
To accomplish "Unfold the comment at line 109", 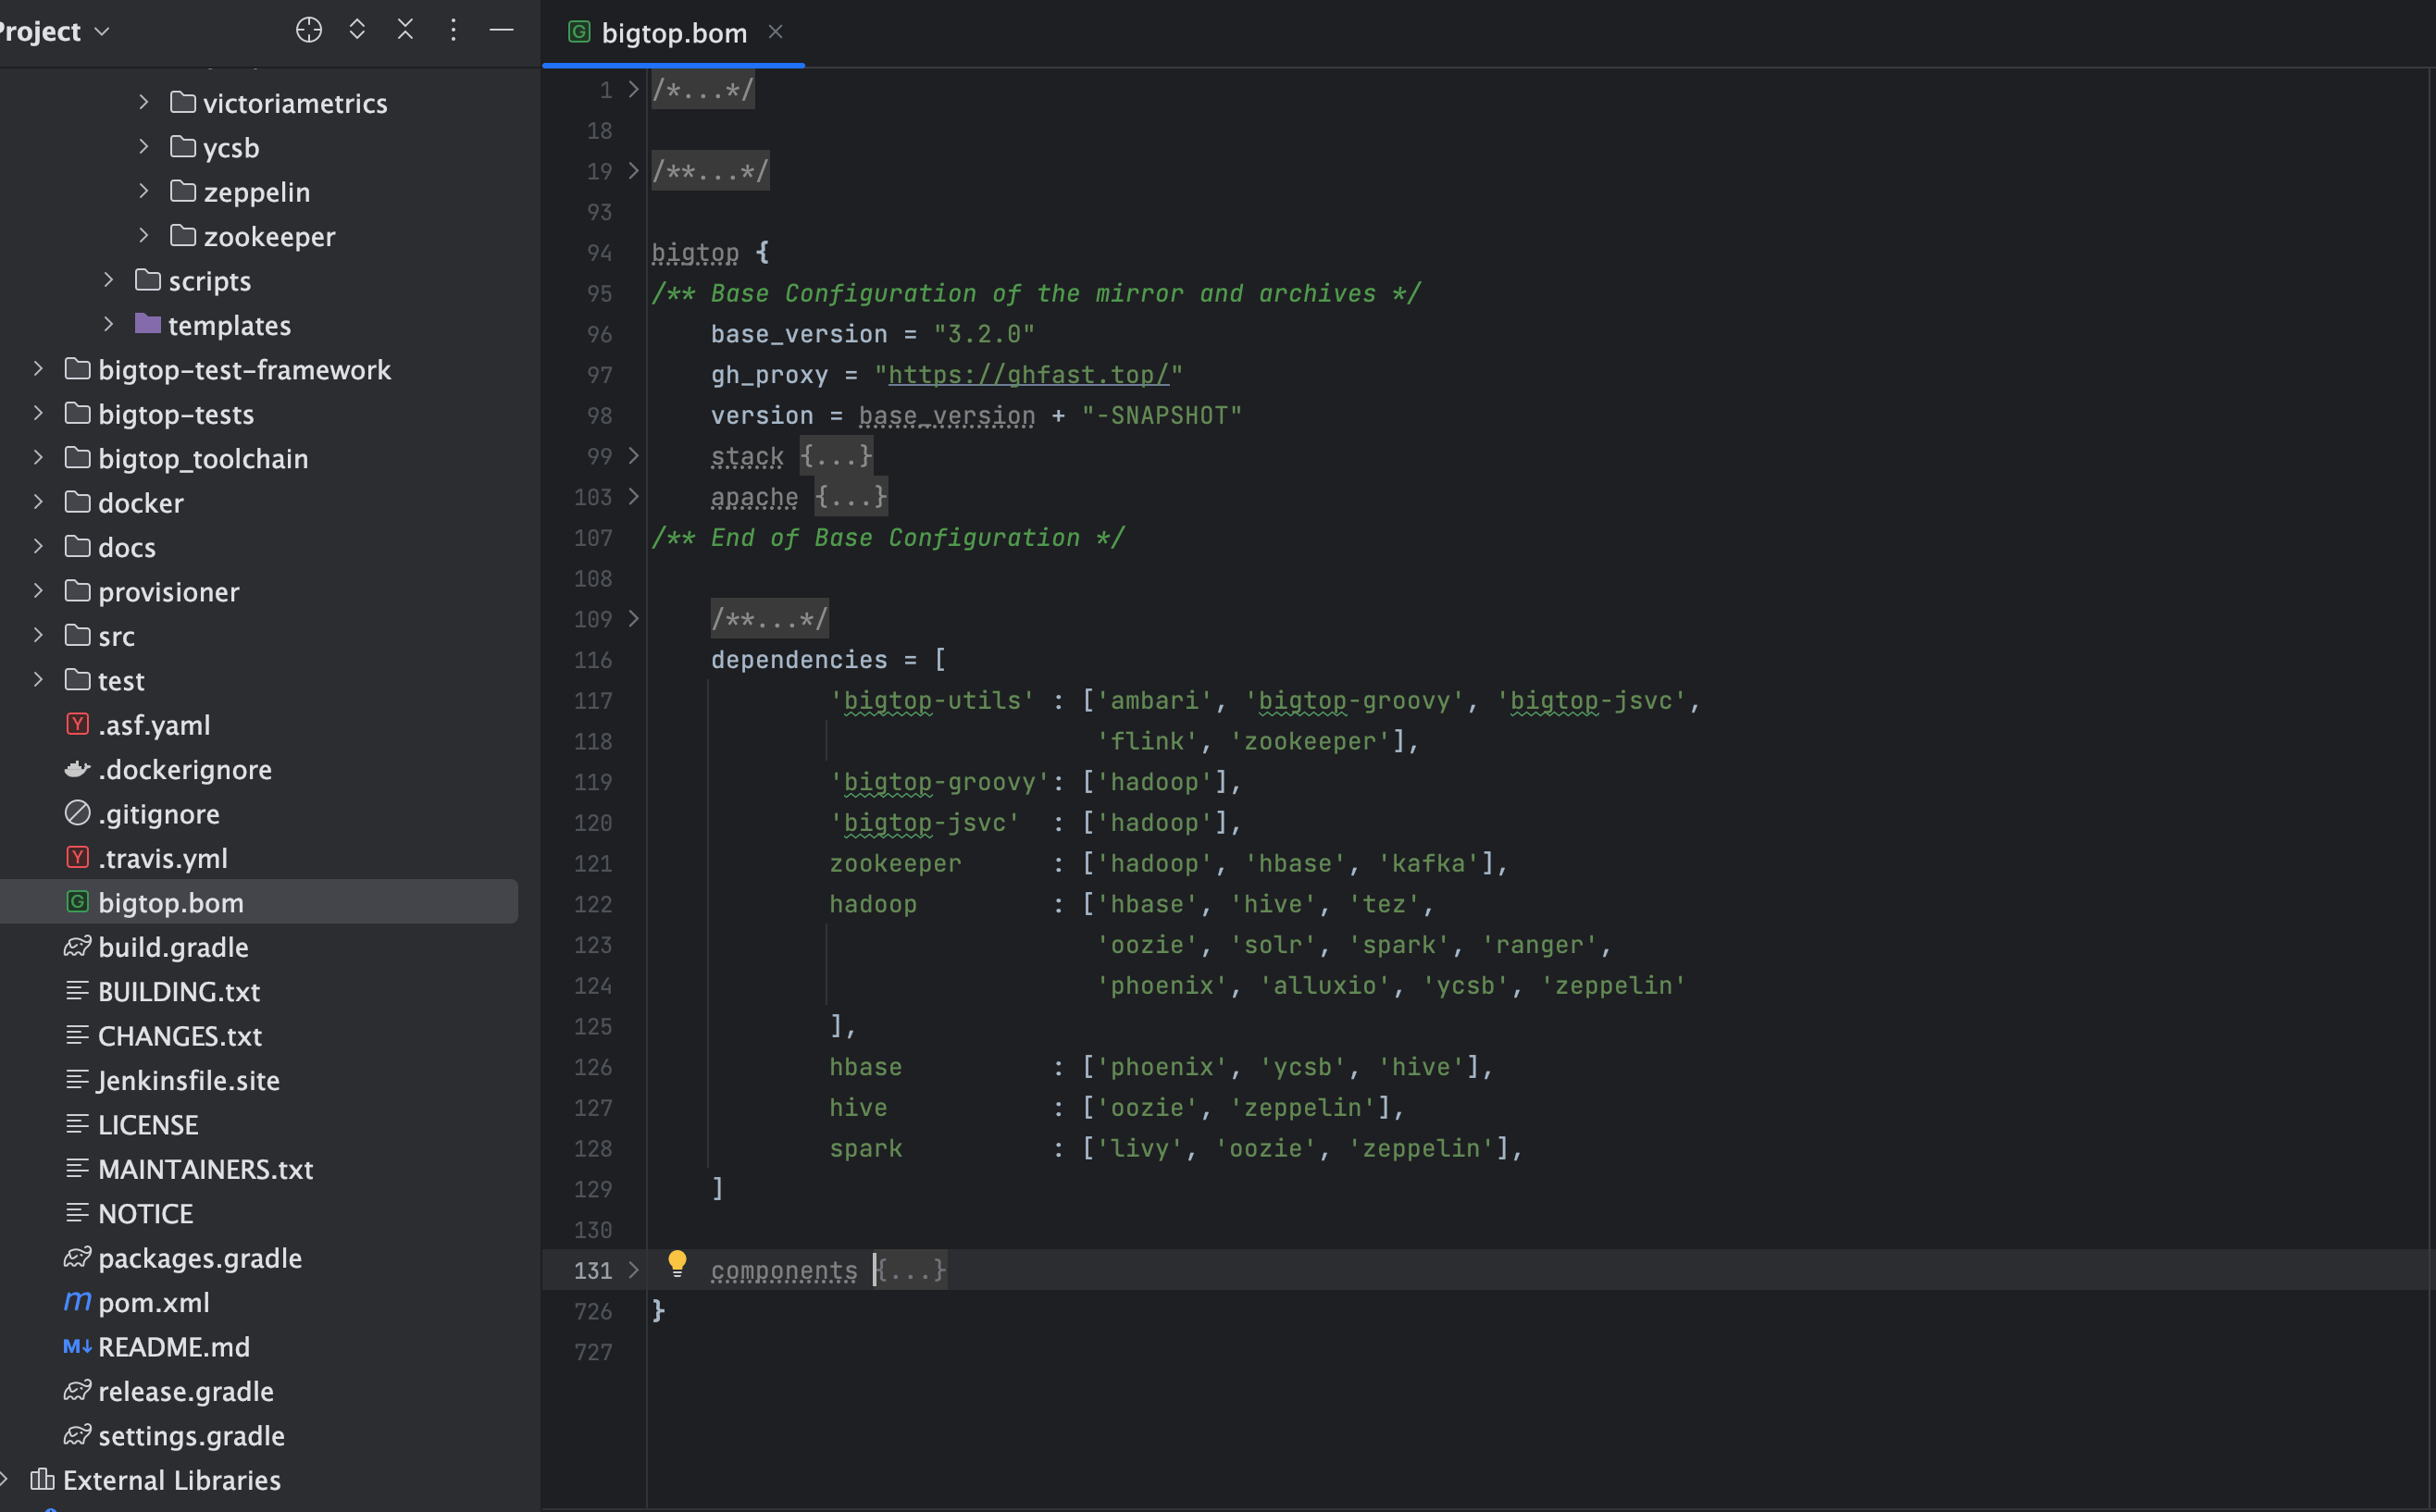I will pos(633,619).
